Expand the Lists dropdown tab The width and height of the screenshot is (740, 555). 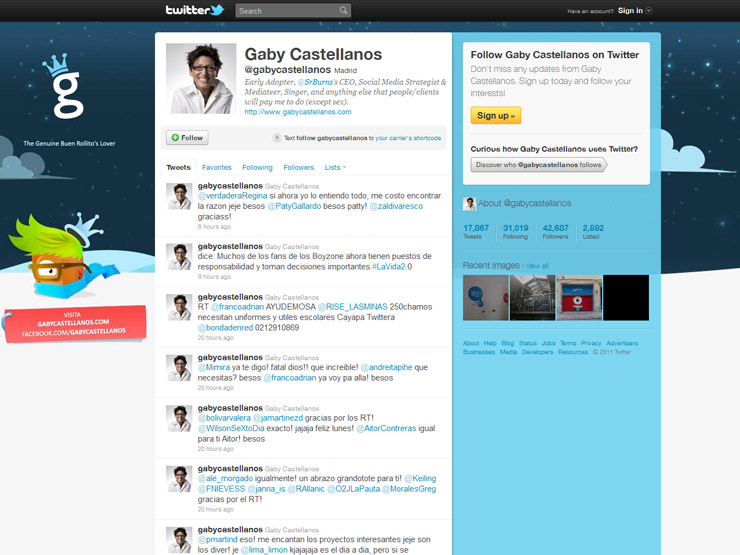pos(335,168)
